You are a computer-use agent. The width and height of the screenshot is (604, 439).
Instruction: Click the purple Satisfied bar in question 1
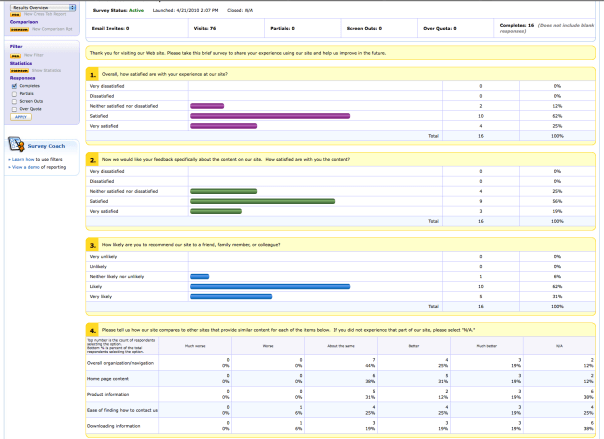(270, 116)
